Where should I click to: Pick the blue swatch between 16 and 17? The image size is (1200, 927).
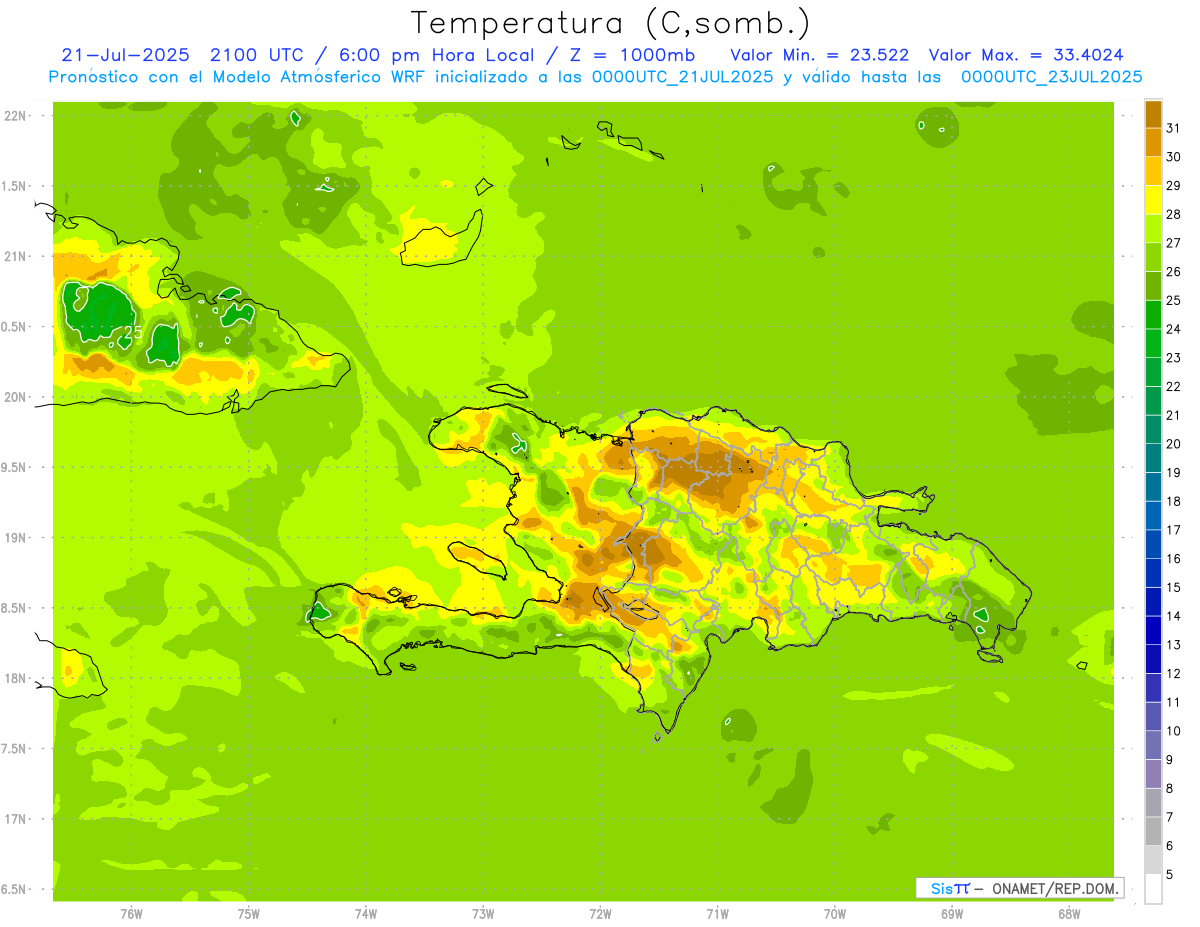(1153, 544)
